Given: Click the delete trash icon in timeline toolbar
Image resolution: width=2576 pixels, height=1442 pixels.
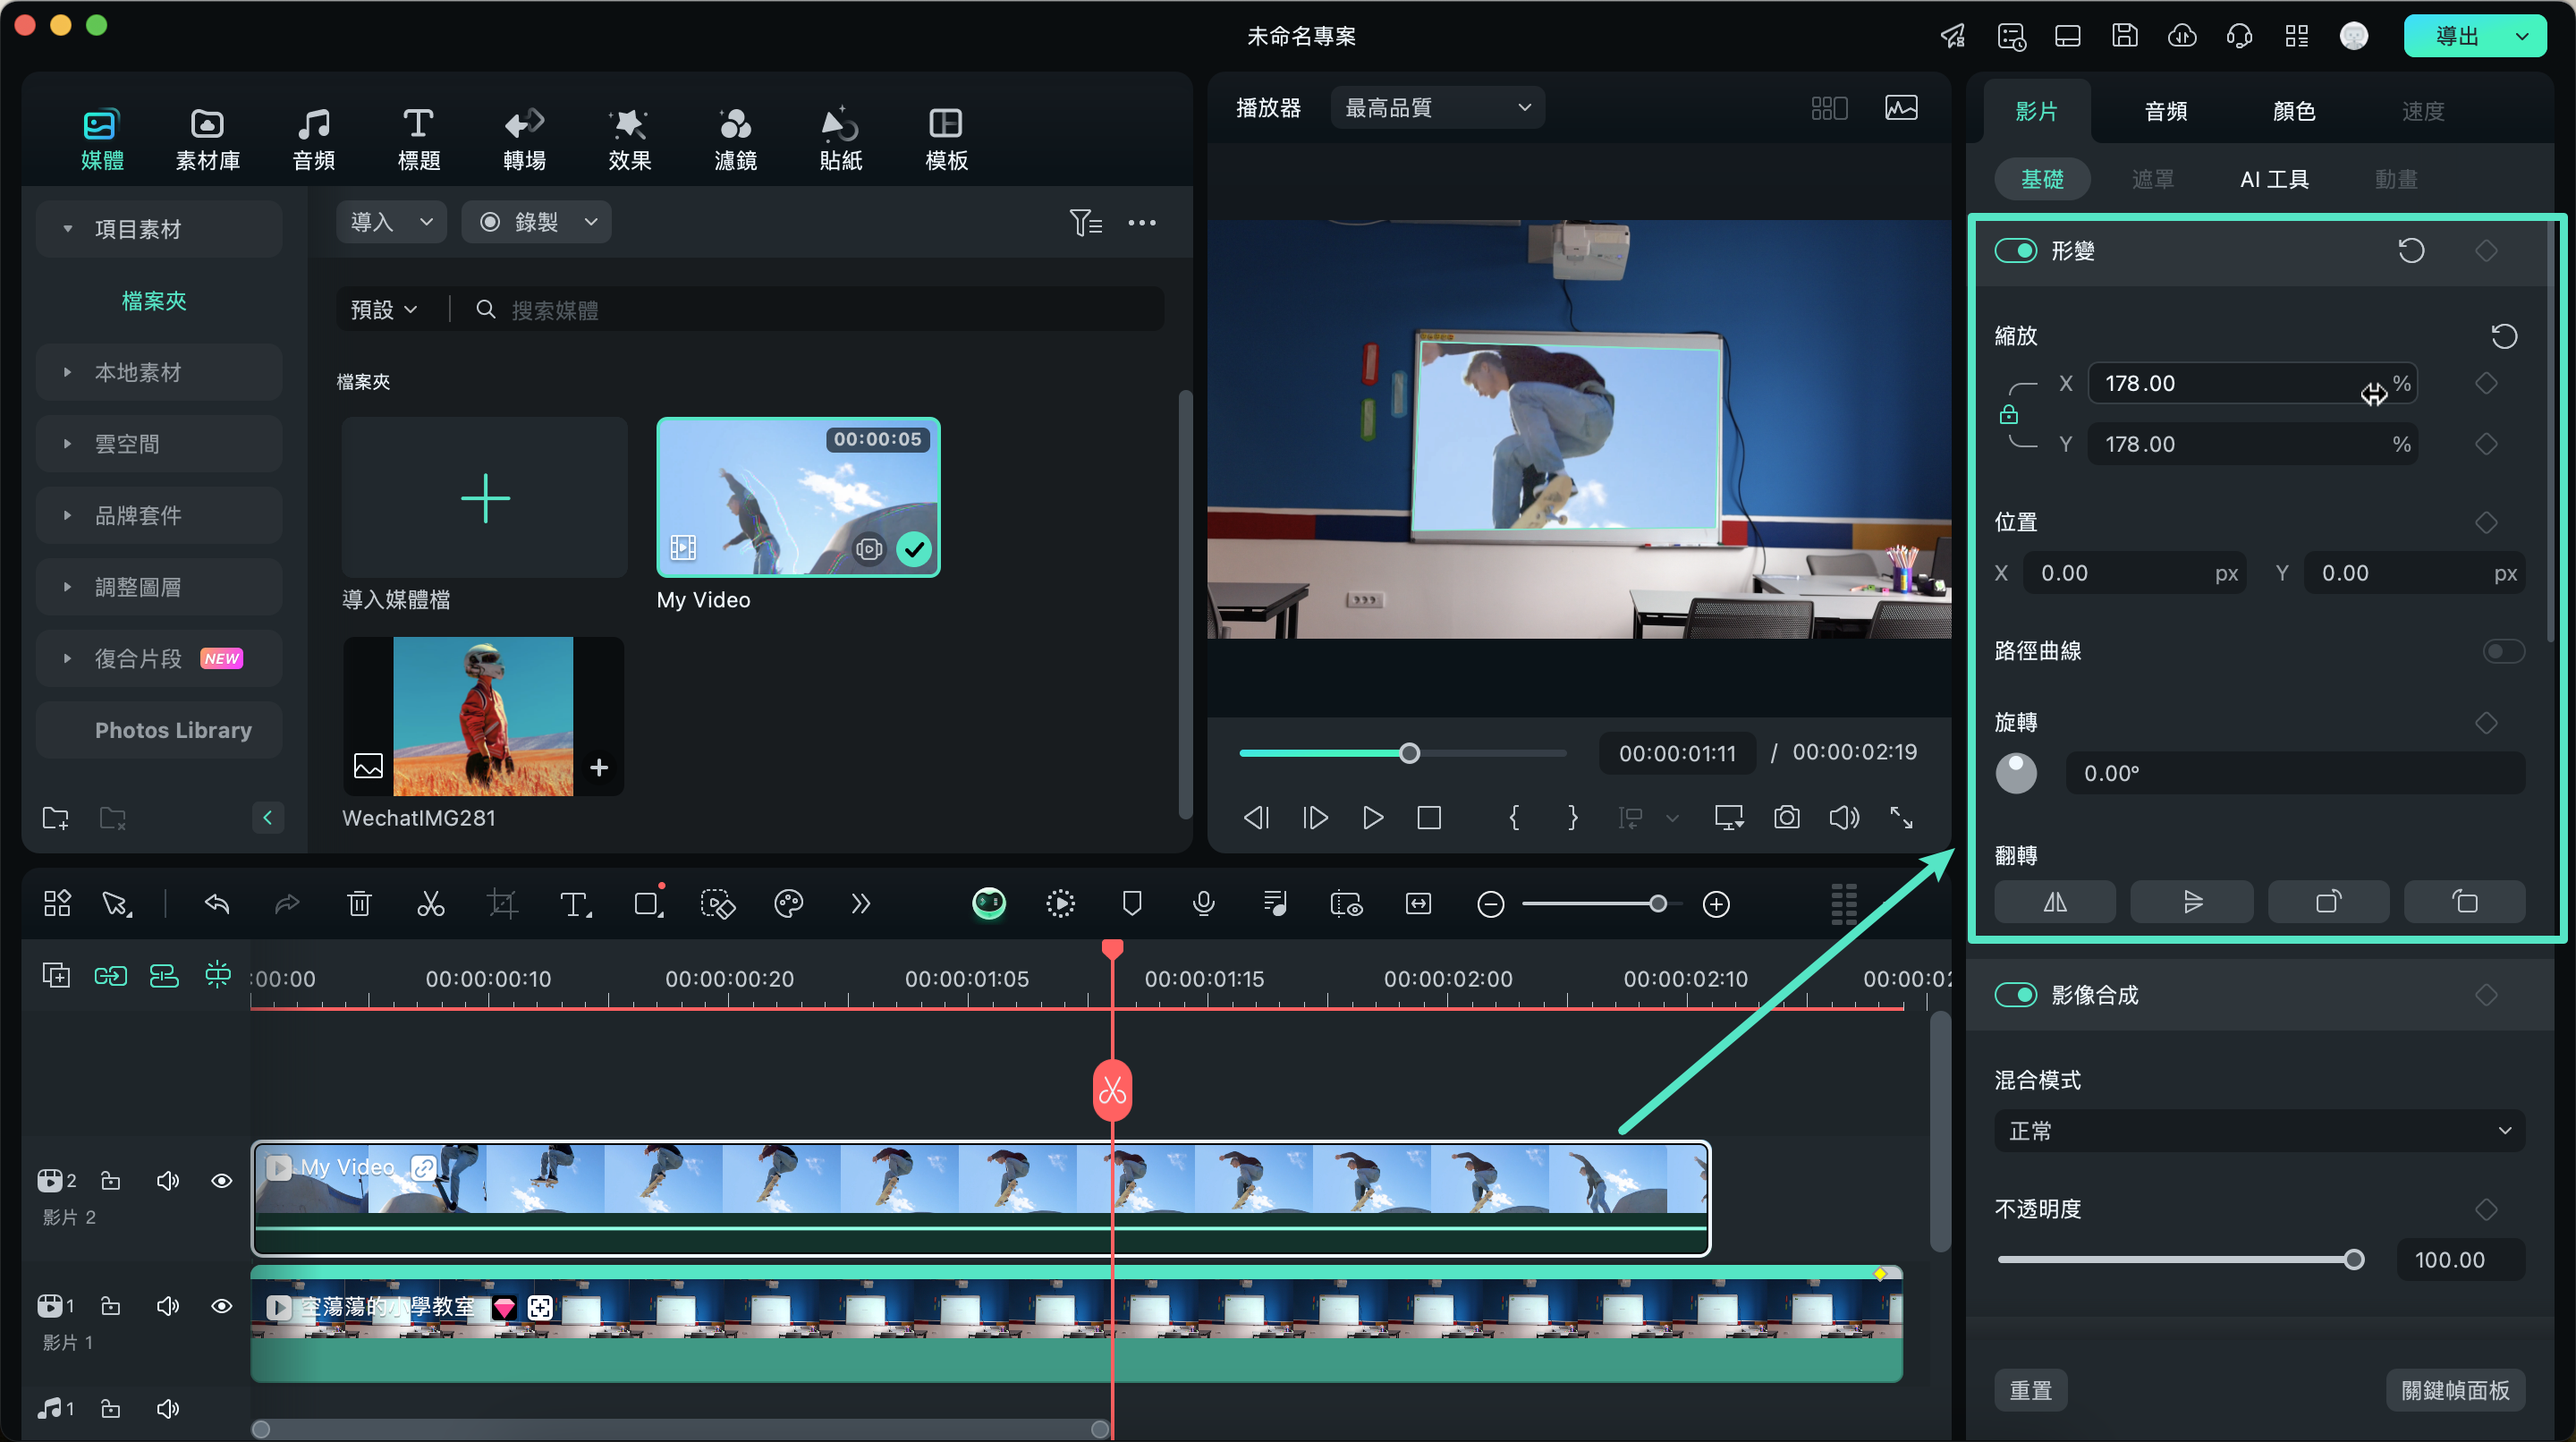Looking at the screenshot, I should click(359, 904).
